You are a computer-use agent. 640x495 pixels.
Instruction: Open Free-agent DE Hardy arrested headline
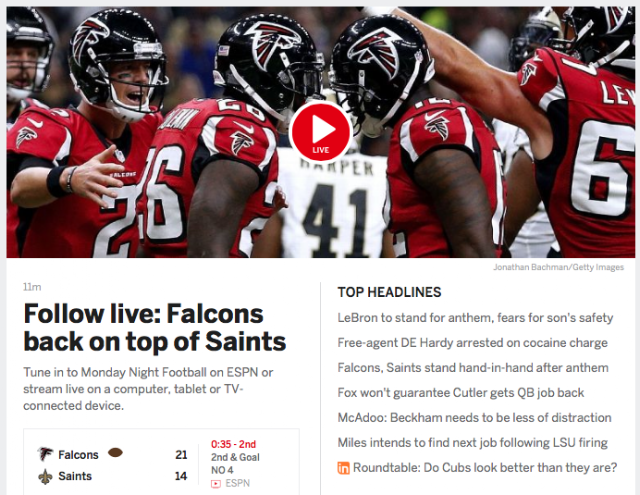(x=472, y=343)
